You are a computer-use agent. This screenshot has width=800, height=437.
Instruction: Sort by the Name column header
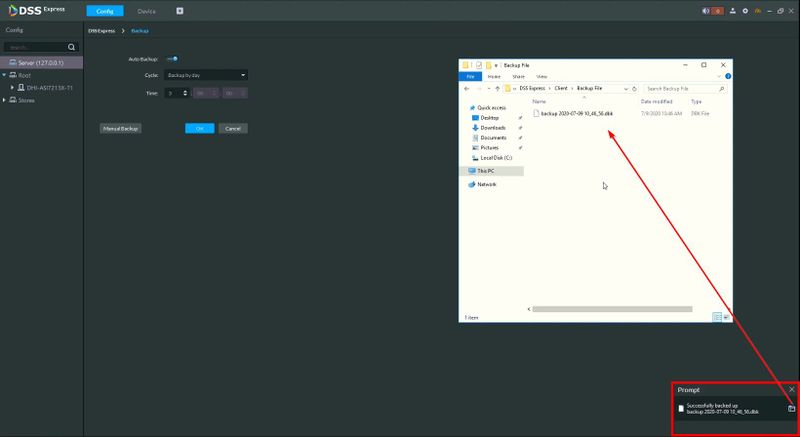coord(539,101)
